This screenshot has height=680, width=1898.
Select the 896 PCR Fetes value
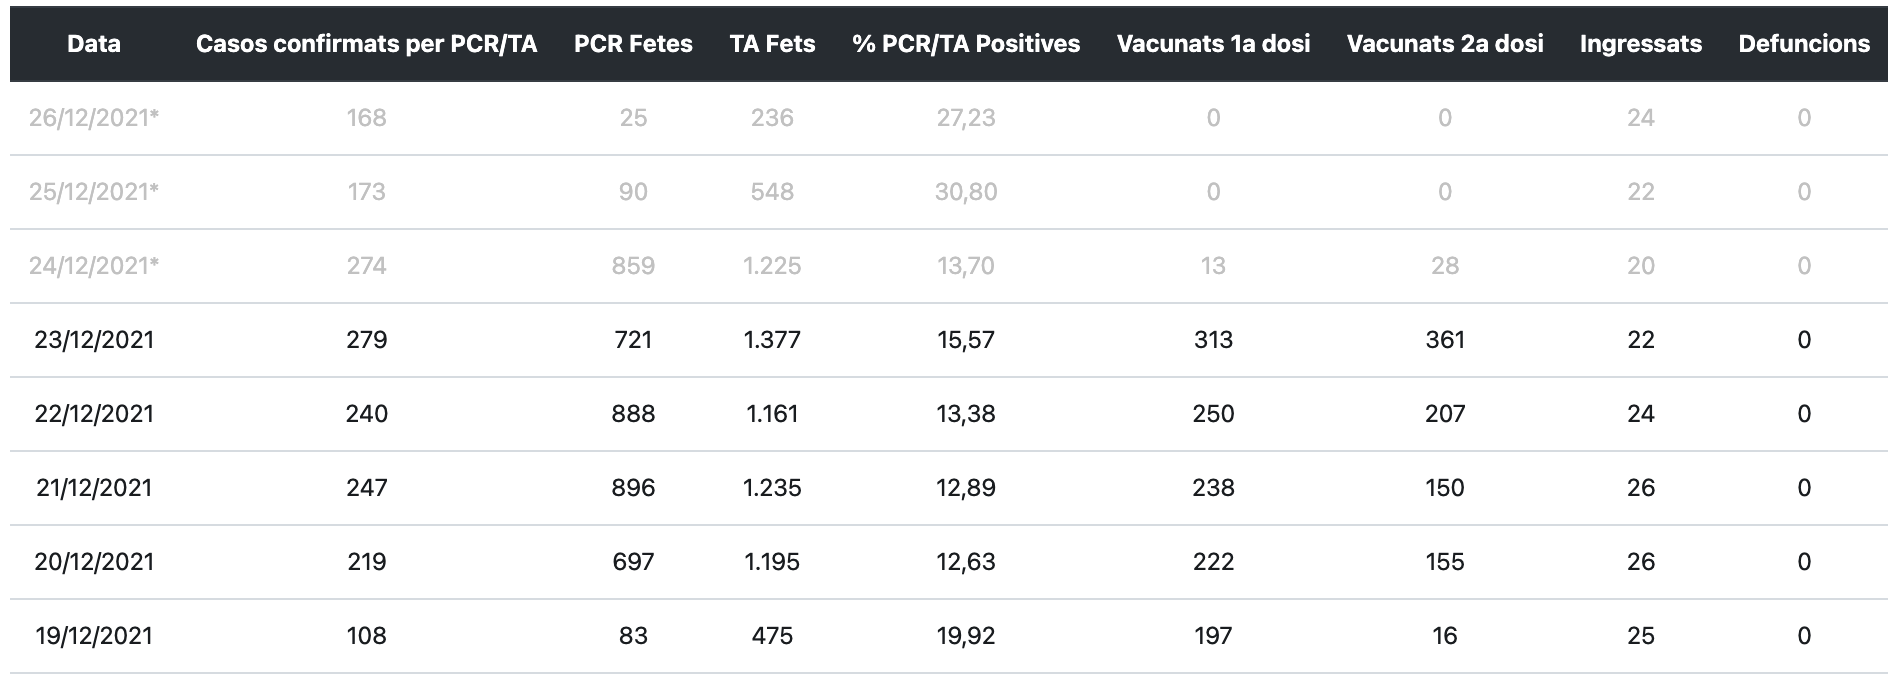tap(633, 488)
